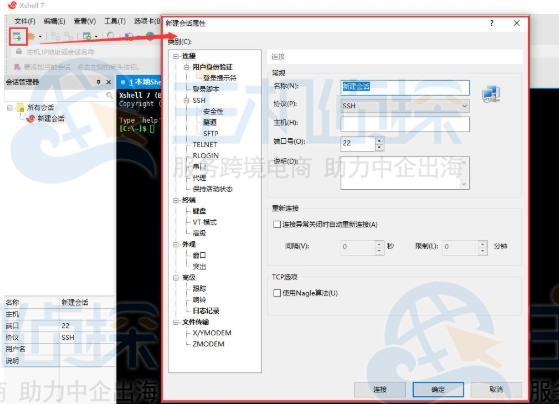The height and width of the screenshot is (404, 559).
Task: Switch to the 本地Shell tab
Action: pyautogui.click(x=140, y=82)
